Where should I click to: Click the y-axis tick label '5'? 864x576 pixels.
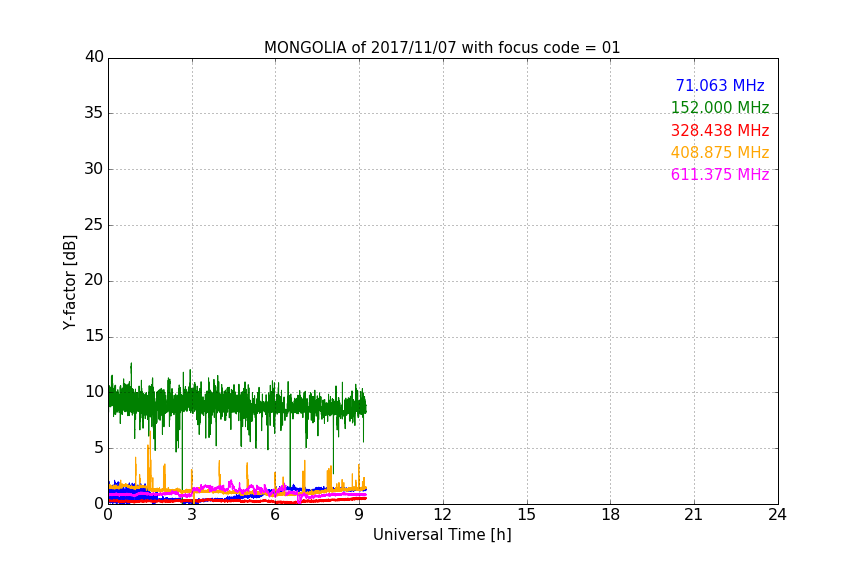pos(99,448)
